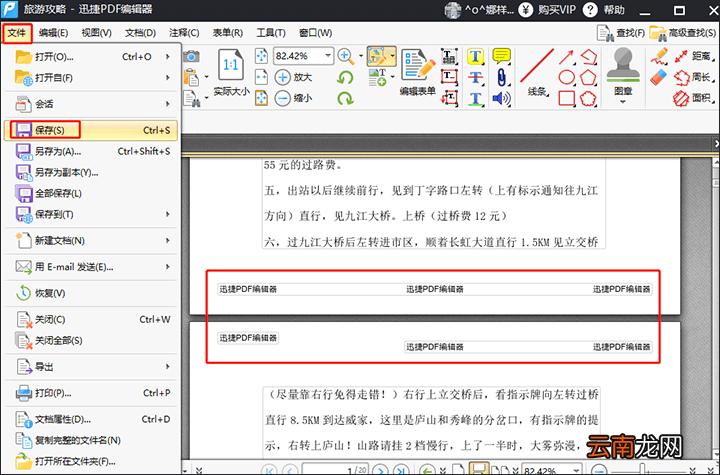Open 文档属性(D)... dialog entry
The image size is (720, 475).
91,419
